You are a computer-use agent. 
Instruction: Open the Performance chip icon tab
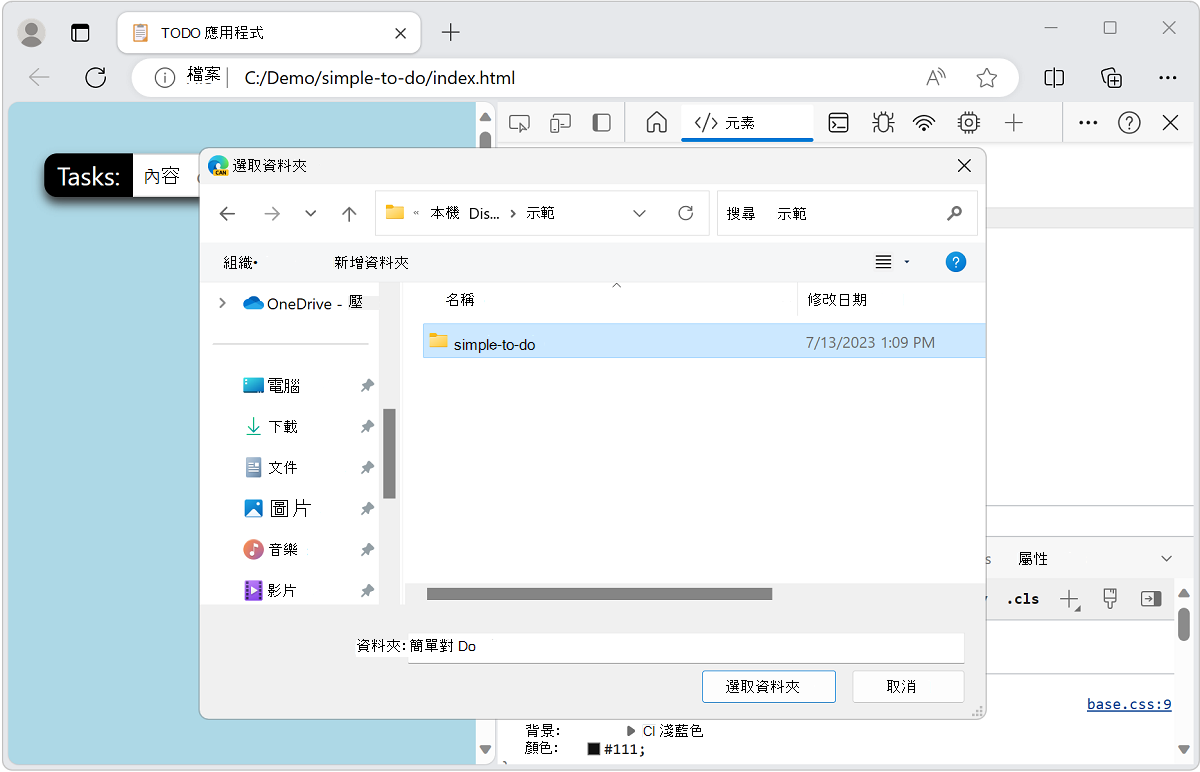[x=968, y=123]
